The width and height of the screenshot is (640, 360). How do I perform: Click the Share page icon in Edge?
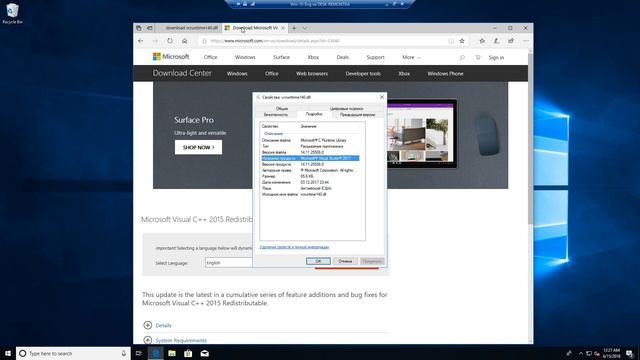[x=511, y=41]
